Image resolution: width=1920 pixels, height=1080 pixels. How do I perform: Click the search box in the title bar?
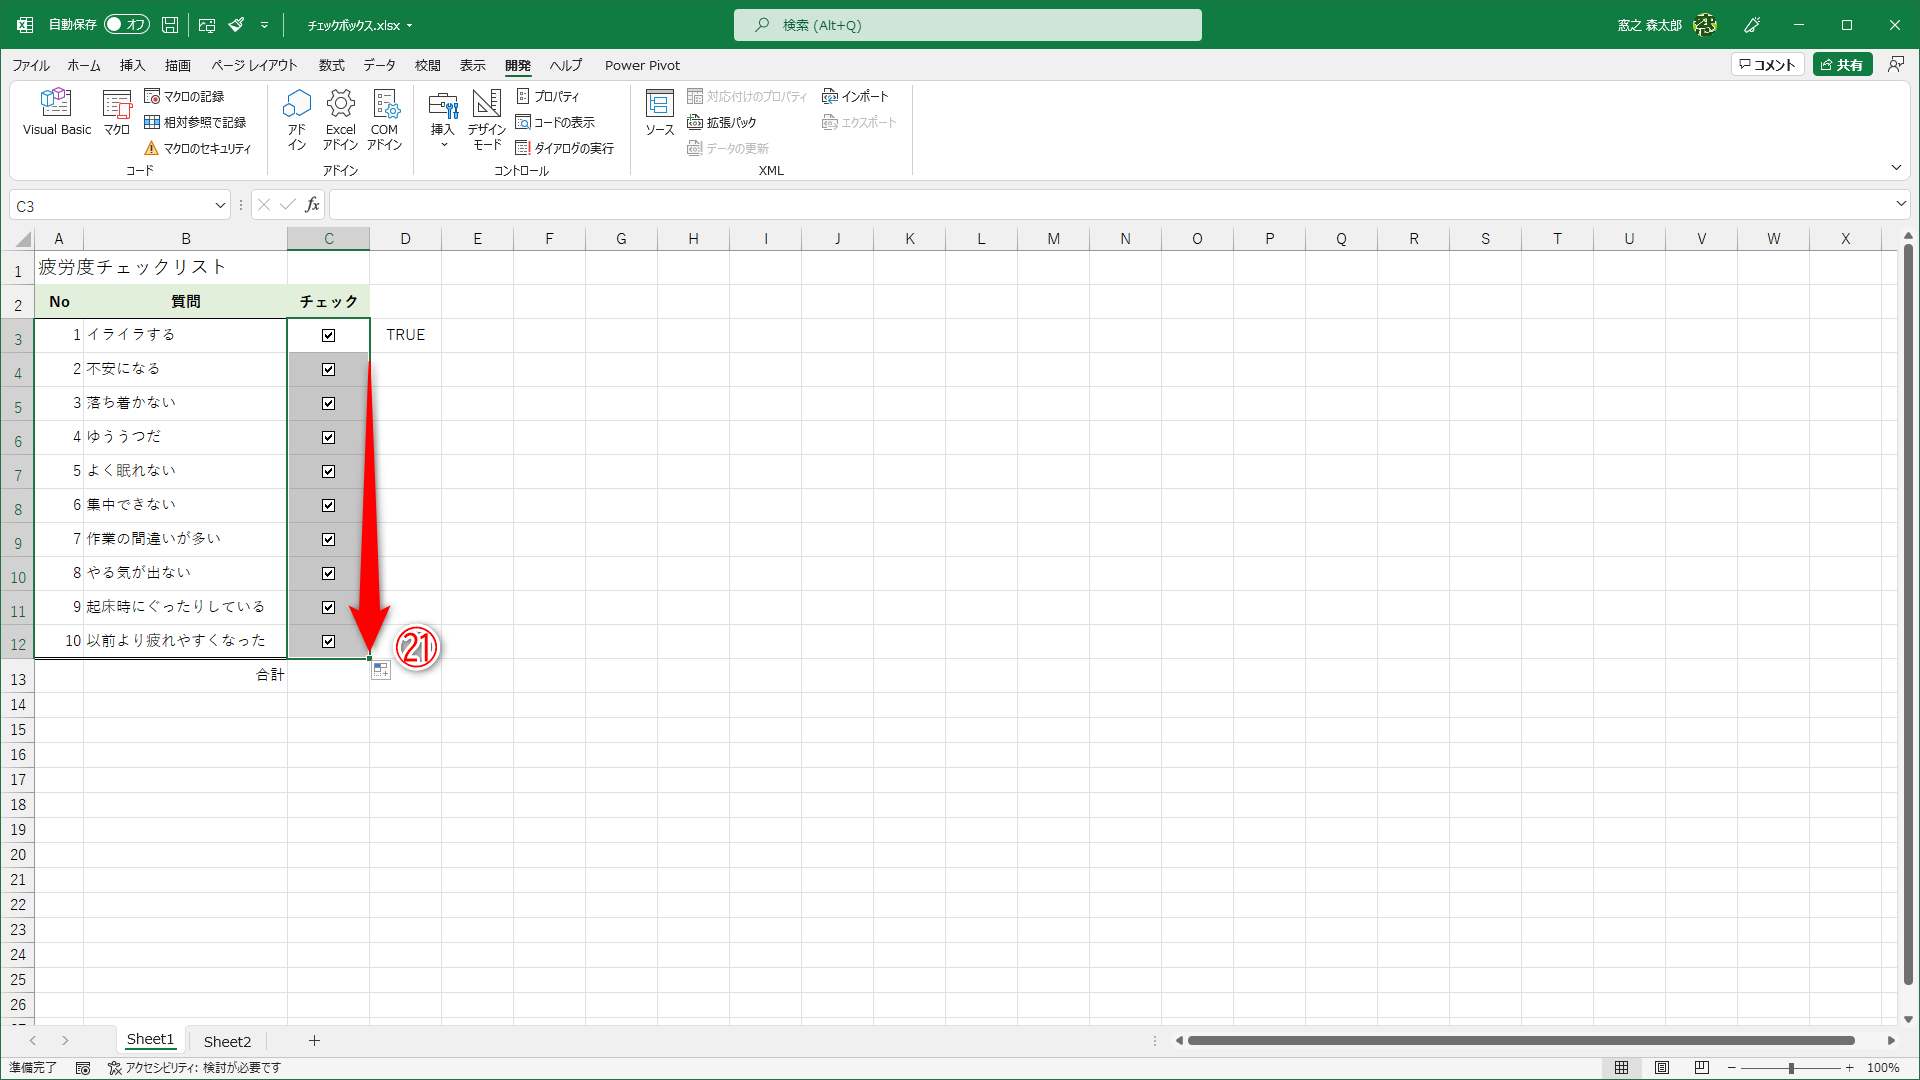[967, 25]
